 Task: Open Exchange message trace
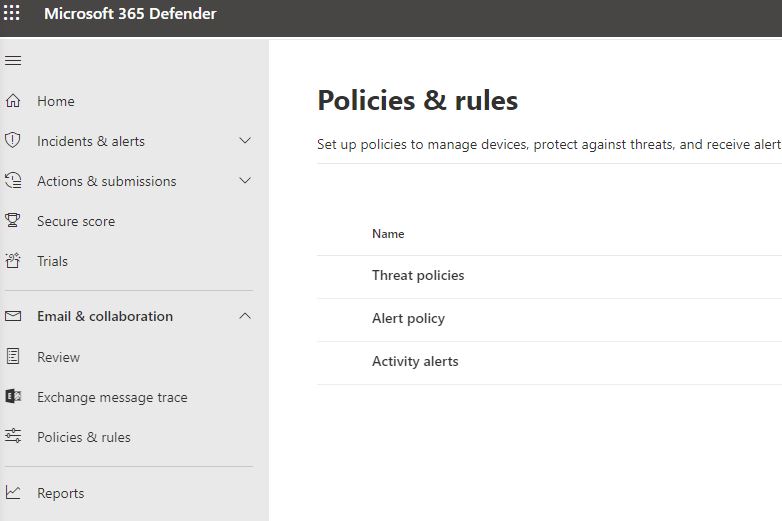click(x=112, y=397)
